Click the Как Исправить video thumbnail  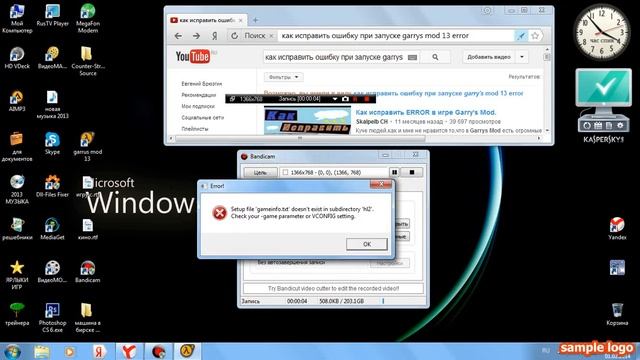click(x=307, y=120)
